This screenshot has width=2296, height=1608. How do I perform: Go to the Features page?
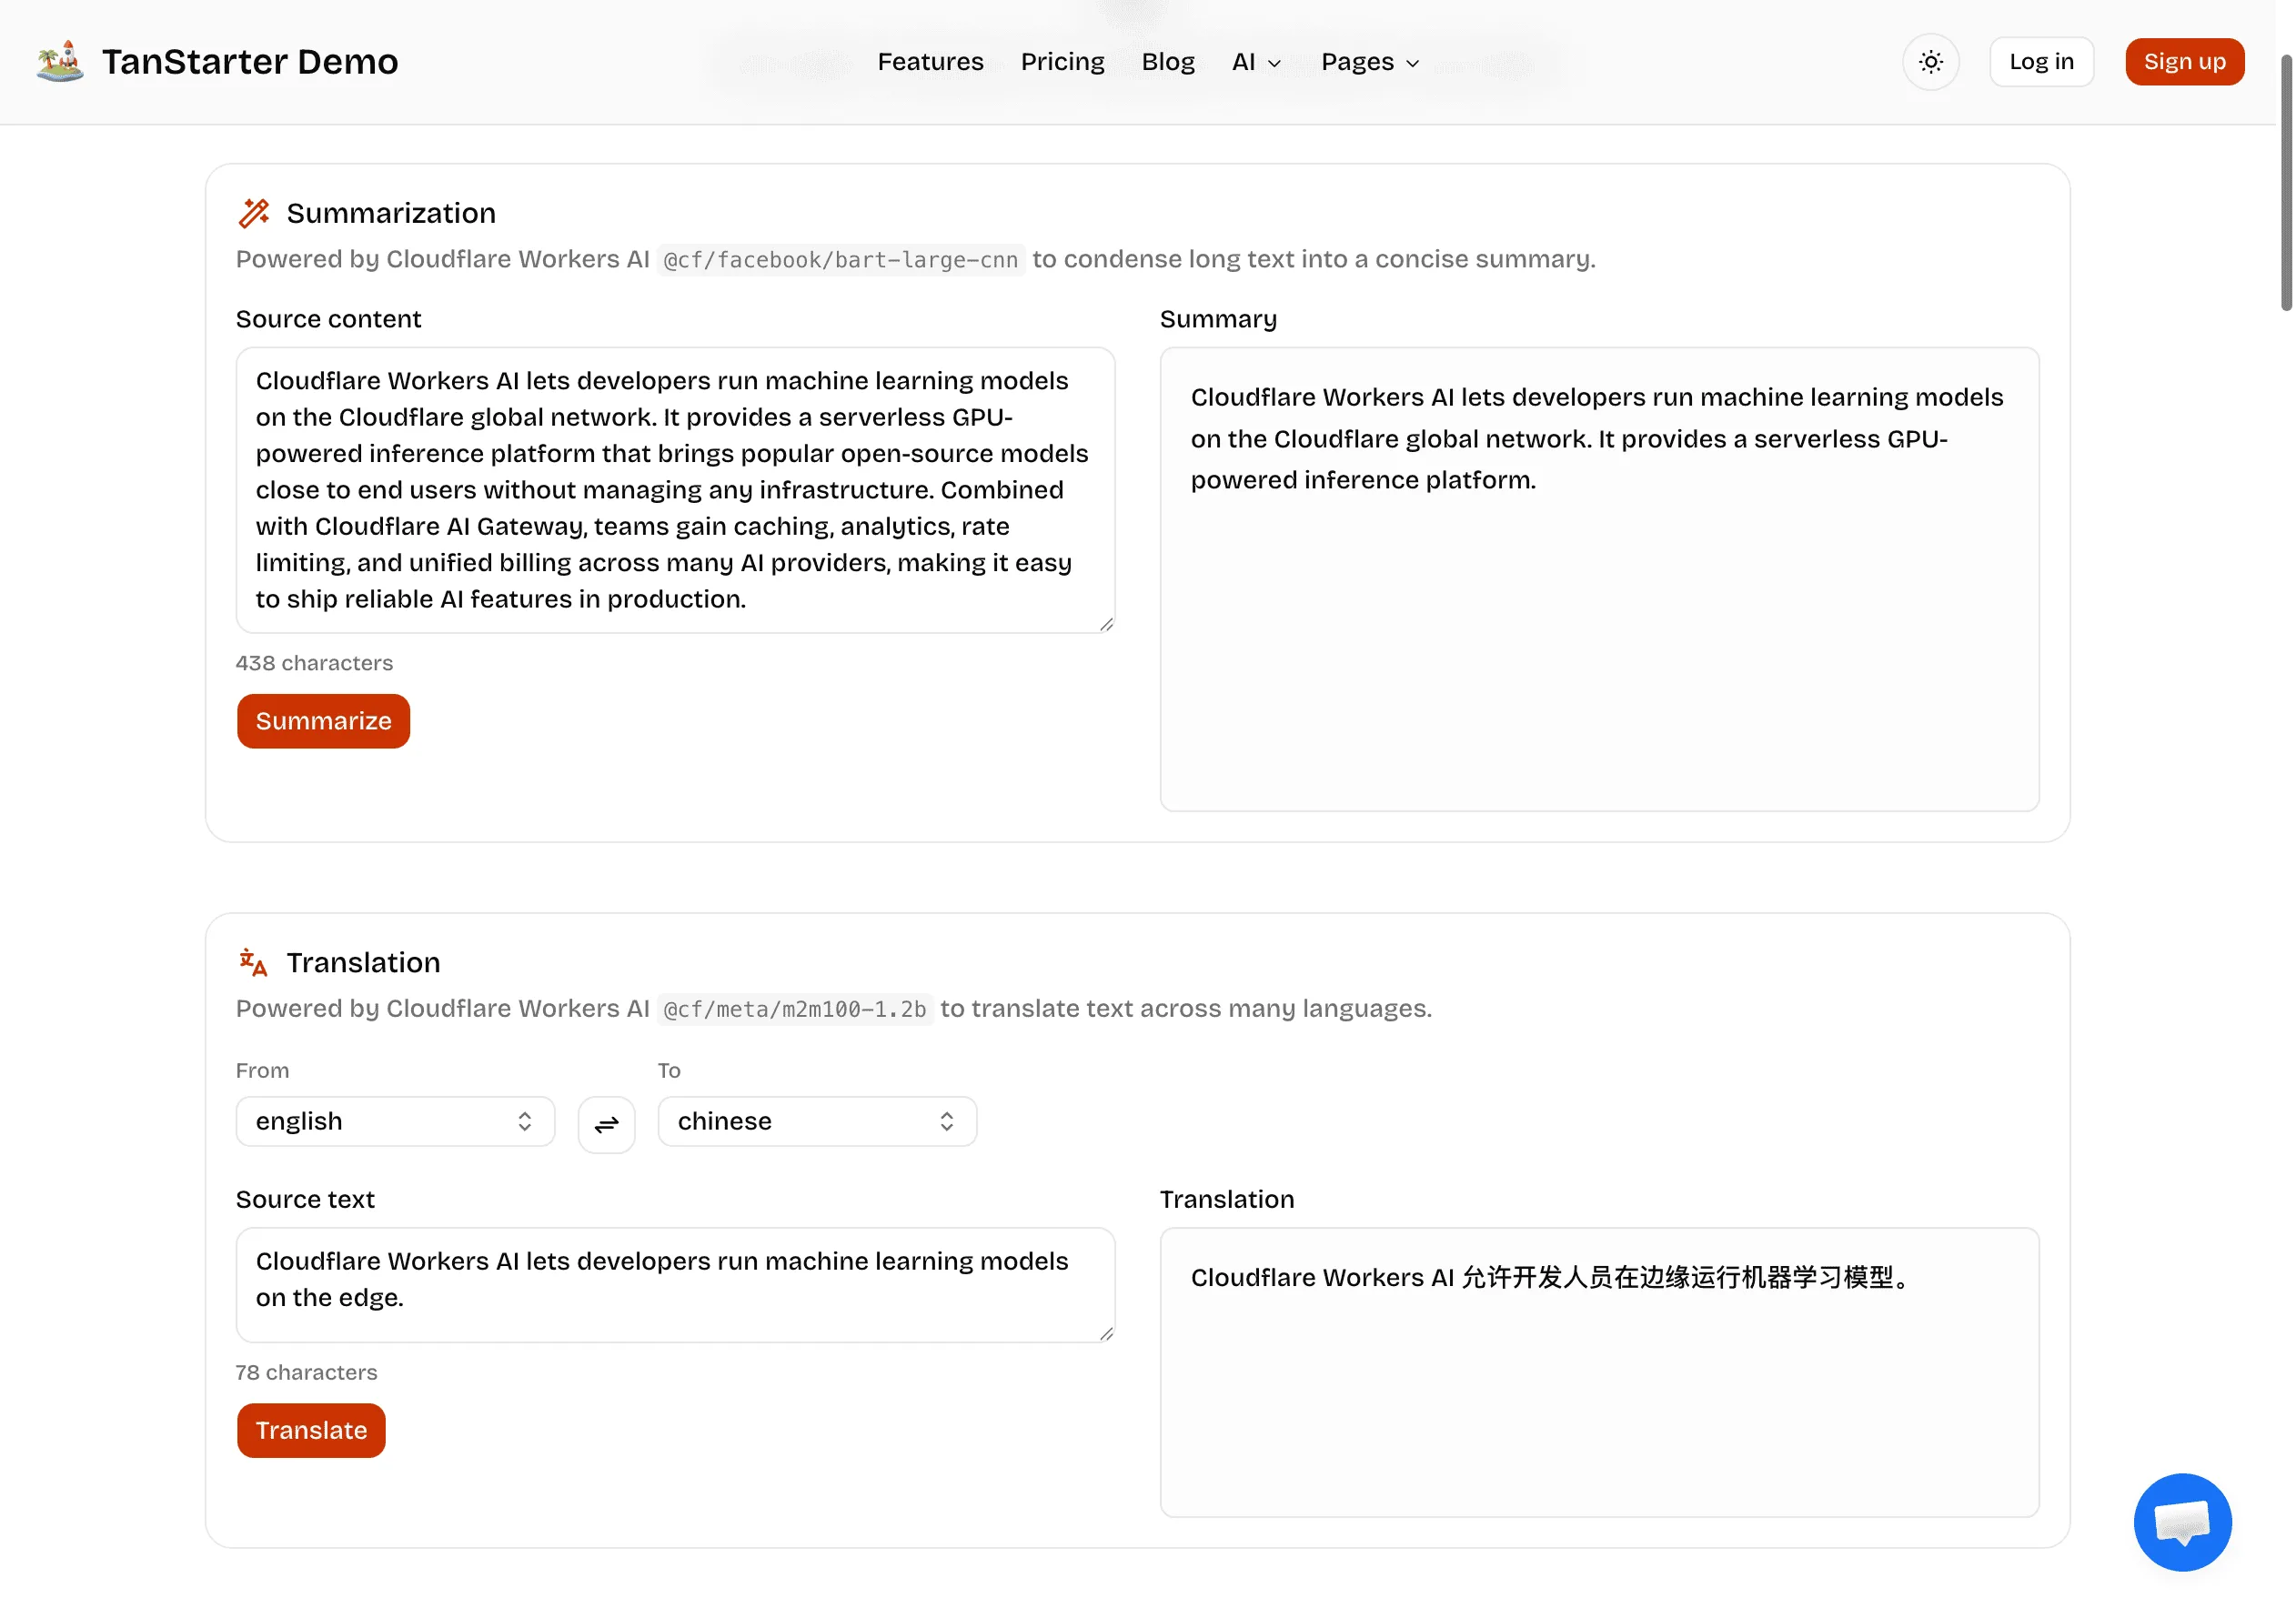[931, 62]
